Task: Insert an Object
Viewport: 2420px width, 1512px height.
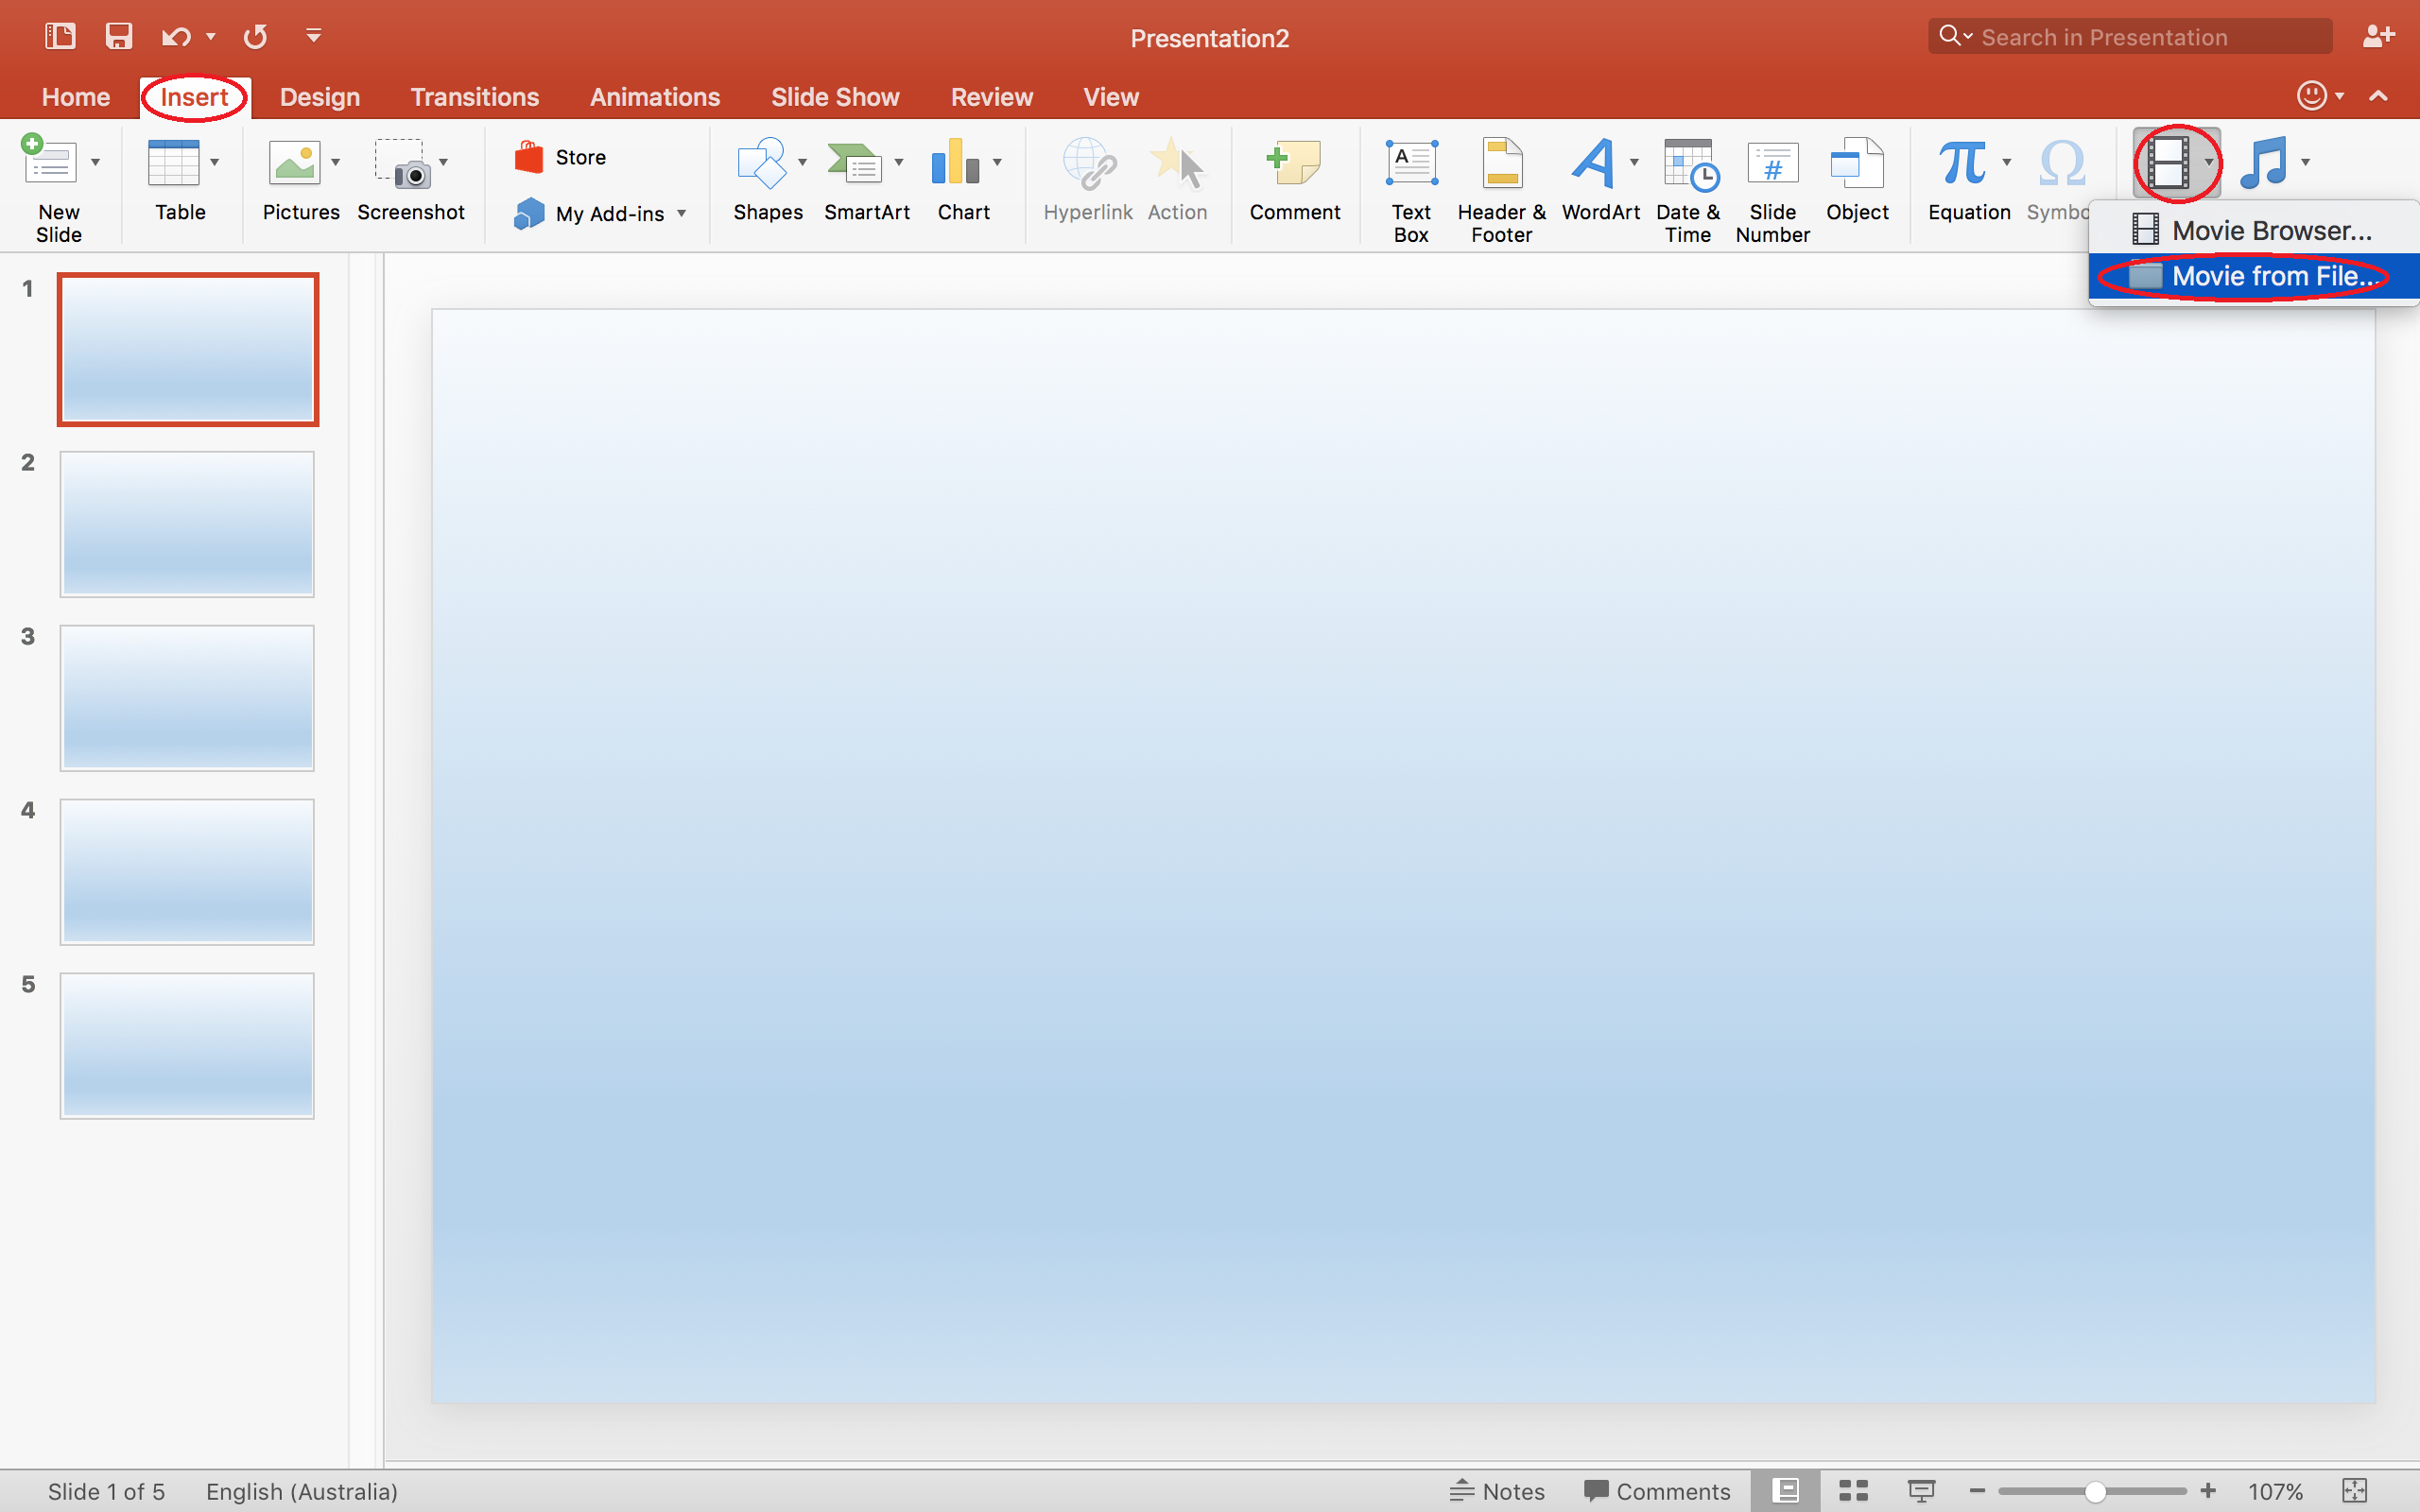Action: click(1857, 181)
